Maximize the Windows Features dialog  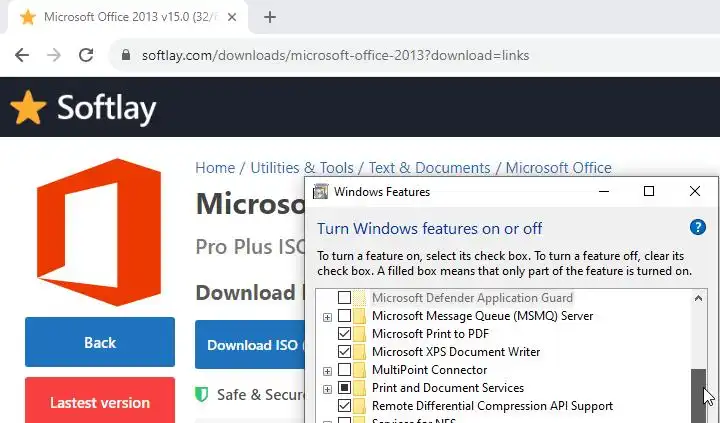(649, 191)
